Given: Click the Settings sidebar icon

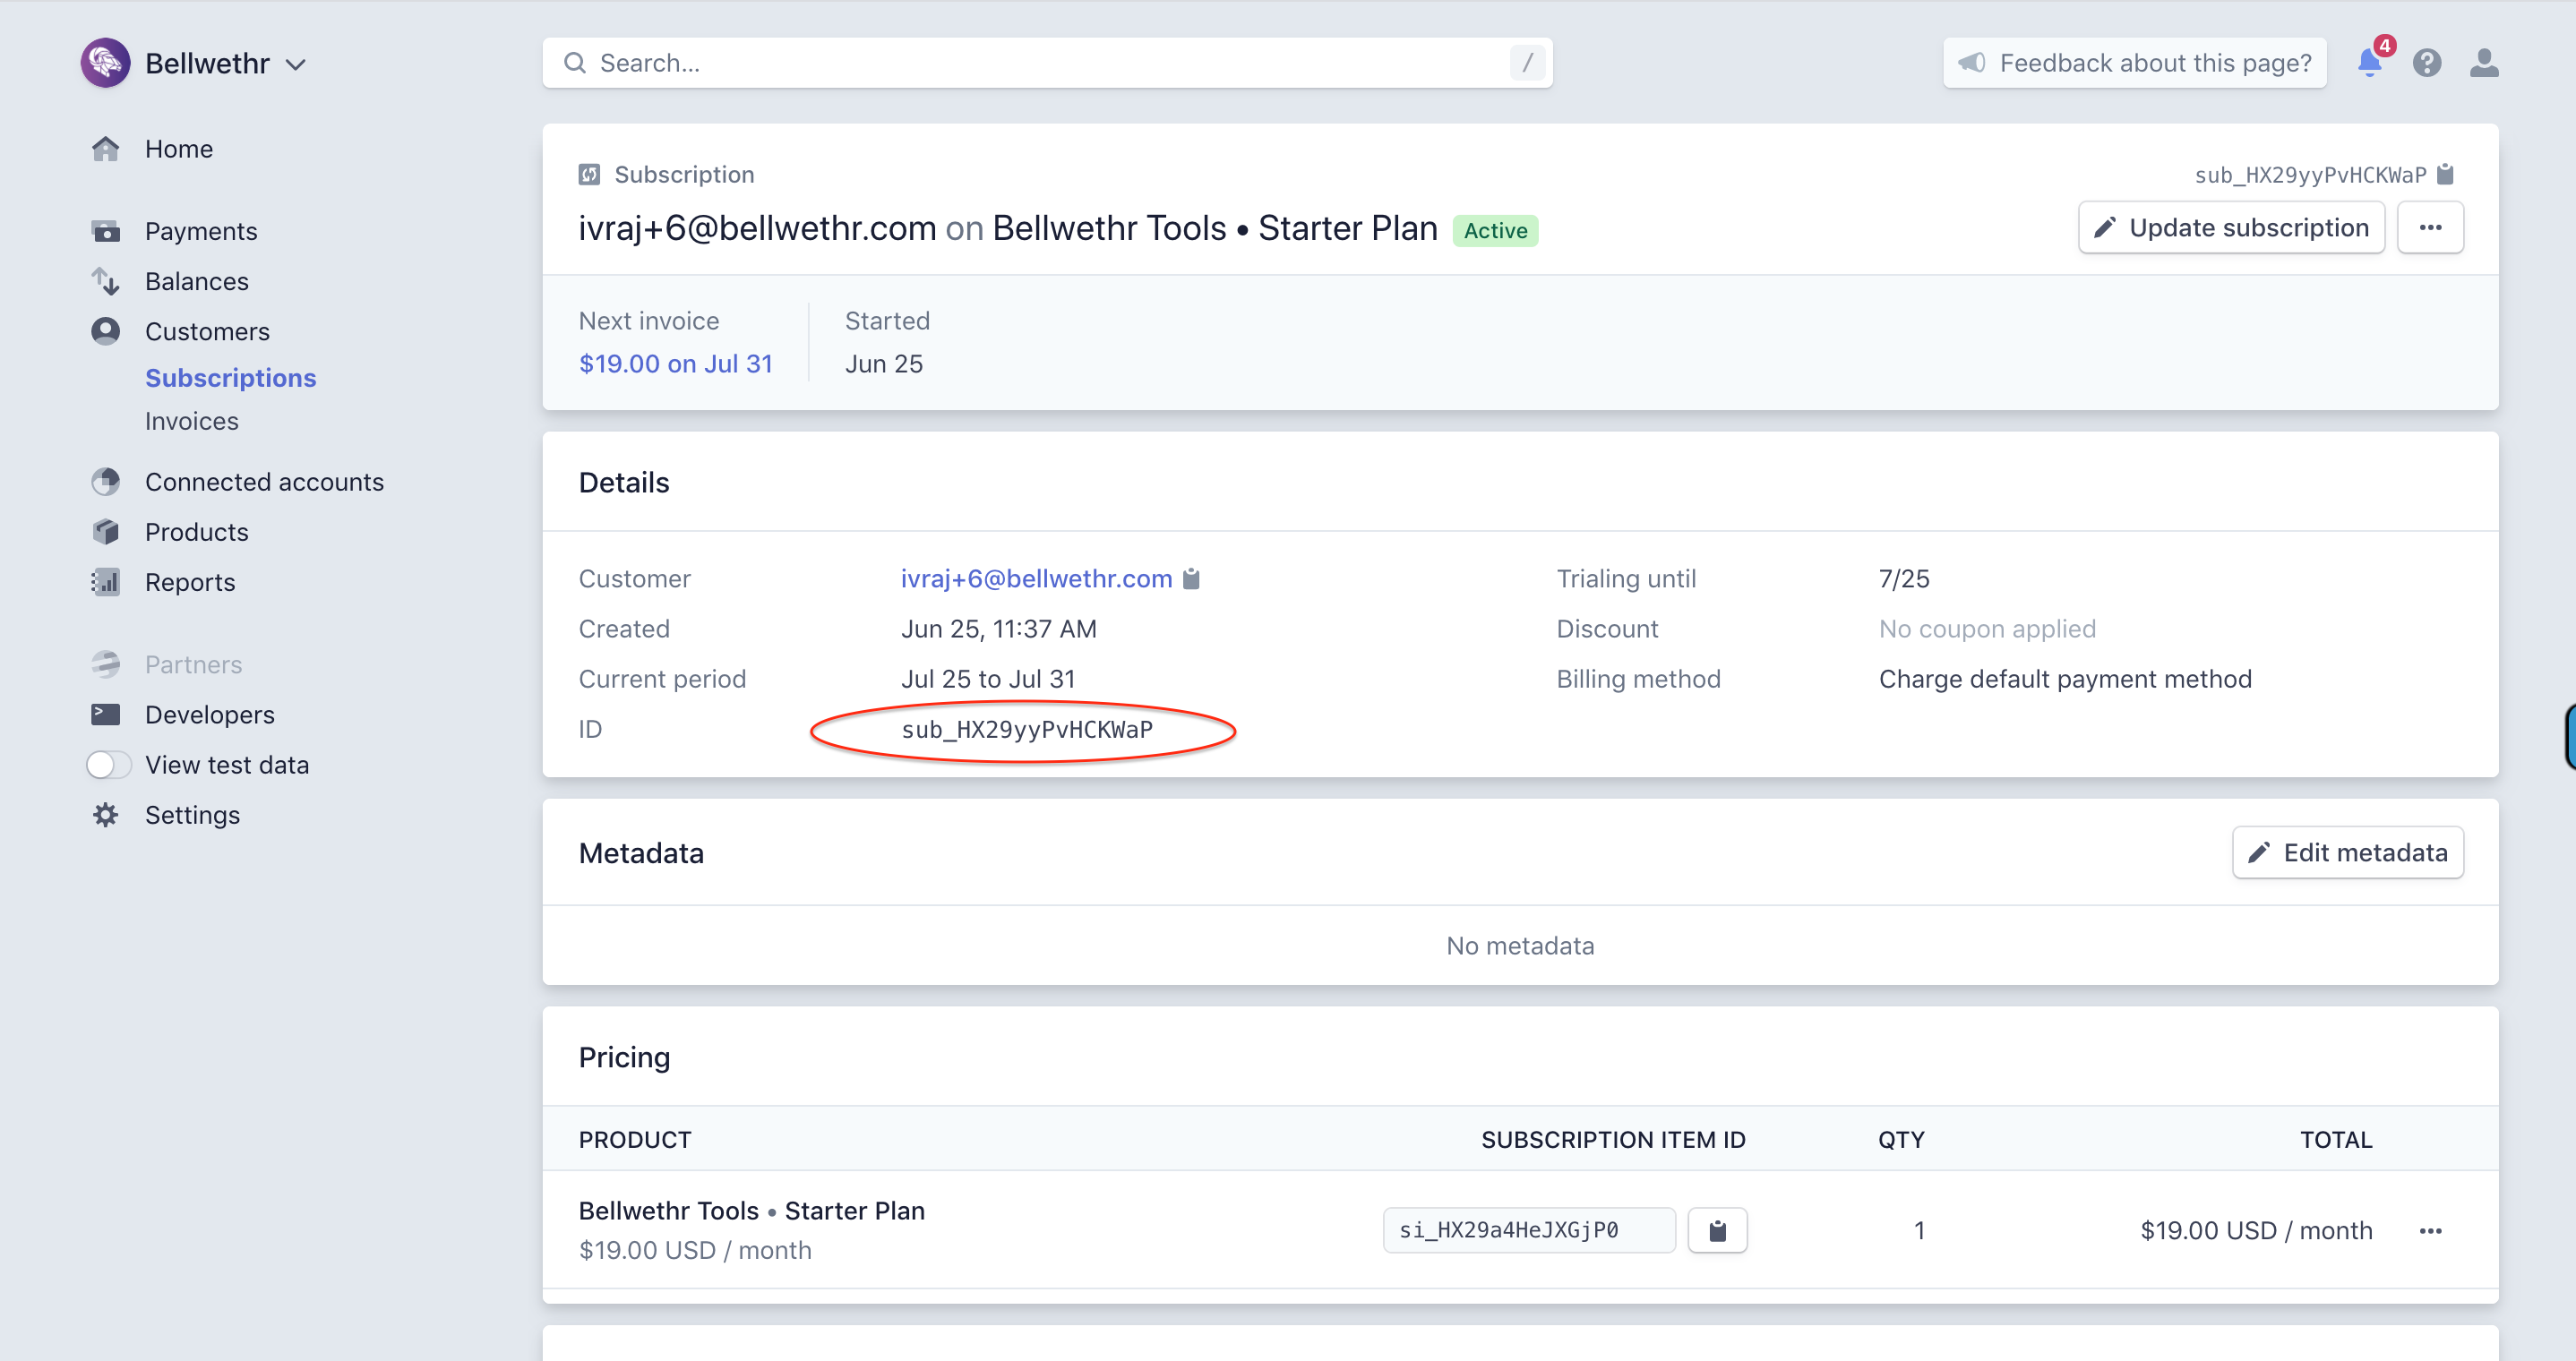Looking at the screenshot, I should (x=106, y=812).
